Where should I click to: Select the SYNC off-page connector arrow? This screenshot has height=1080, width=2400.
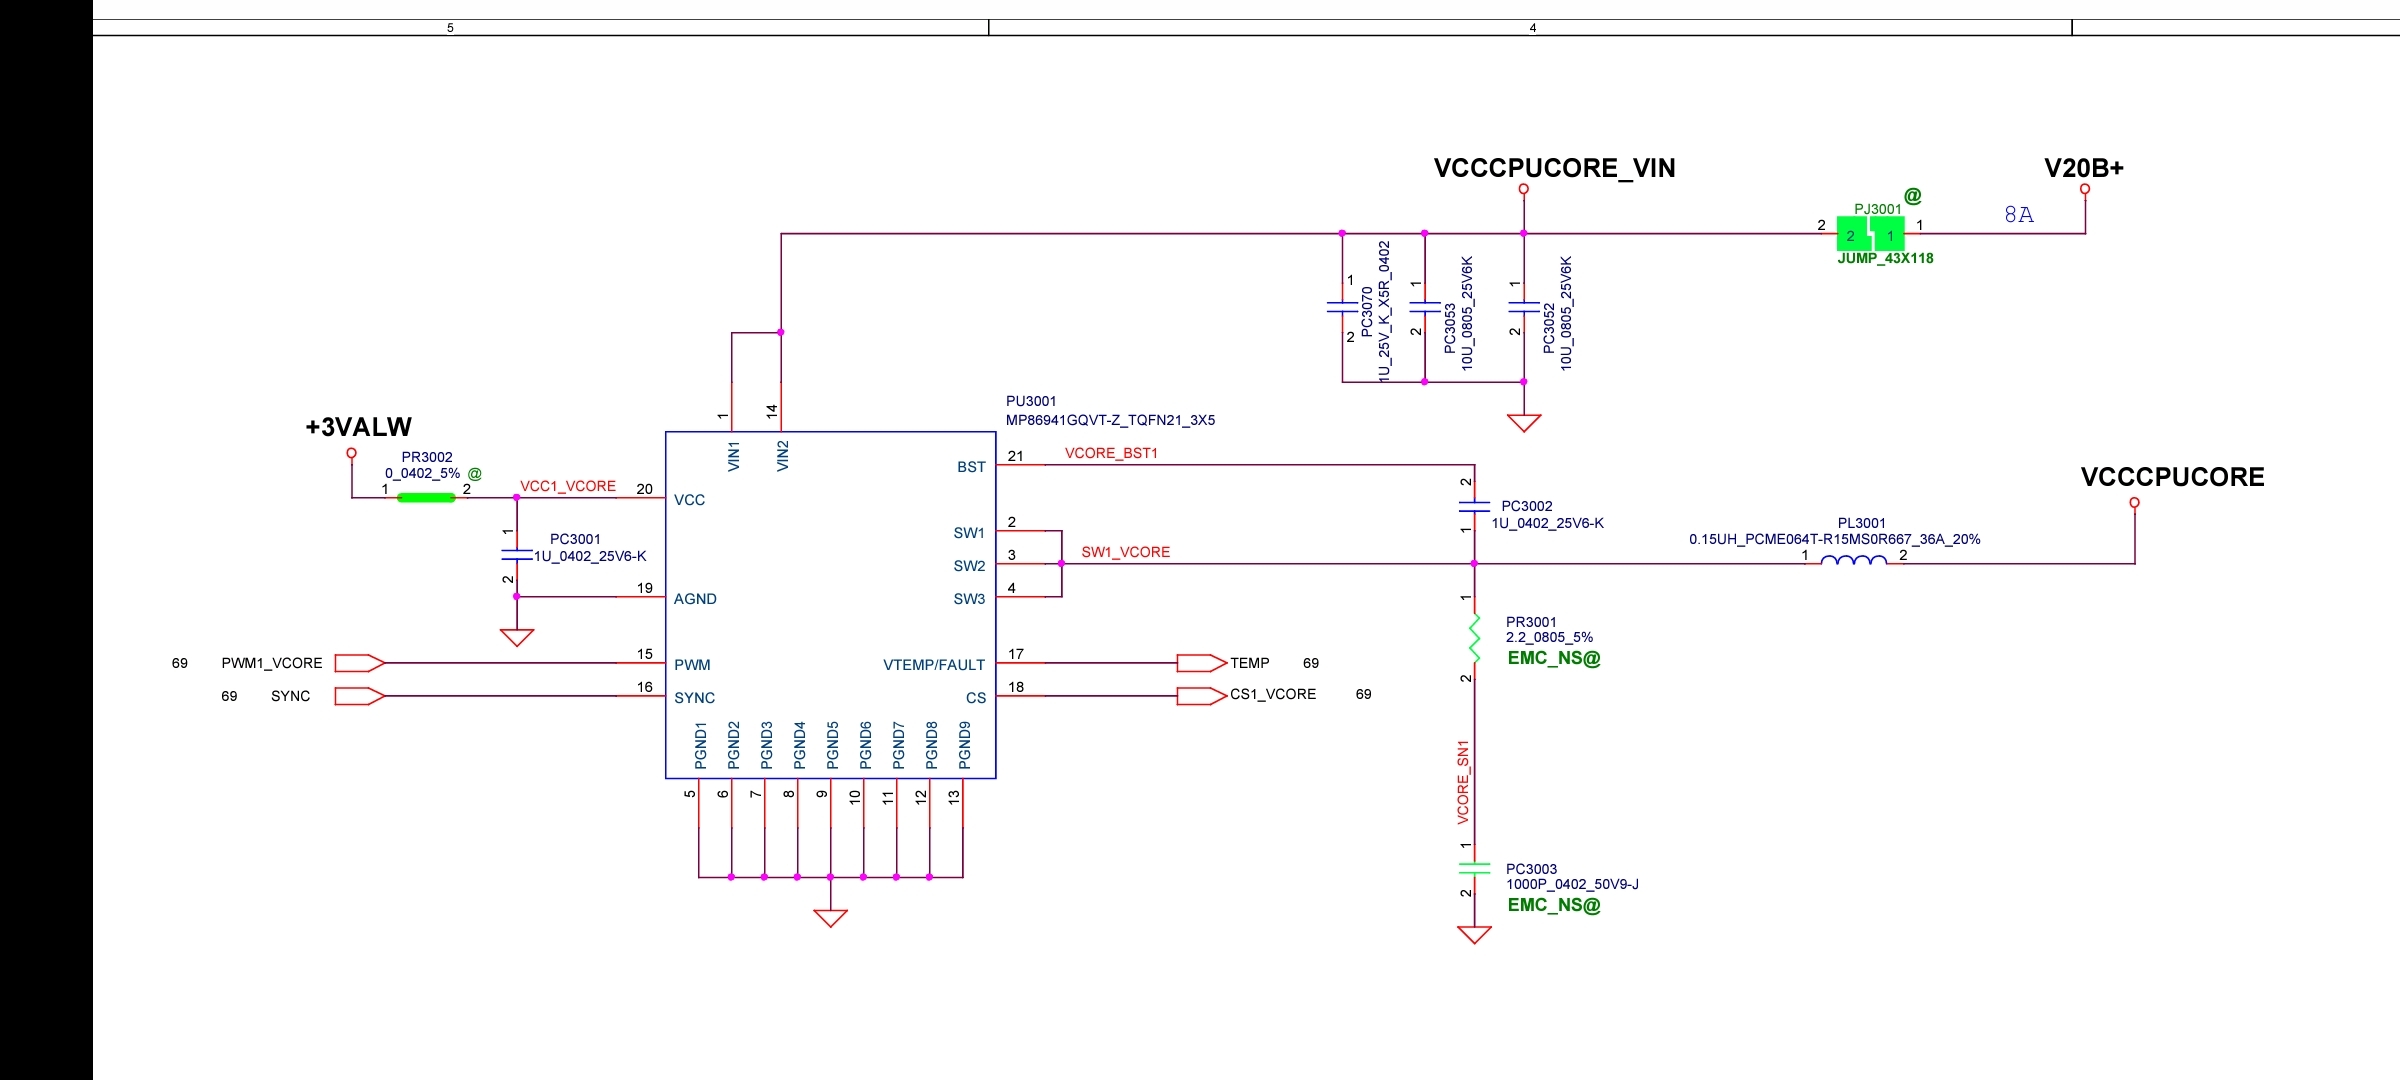[x=359, y=696]
